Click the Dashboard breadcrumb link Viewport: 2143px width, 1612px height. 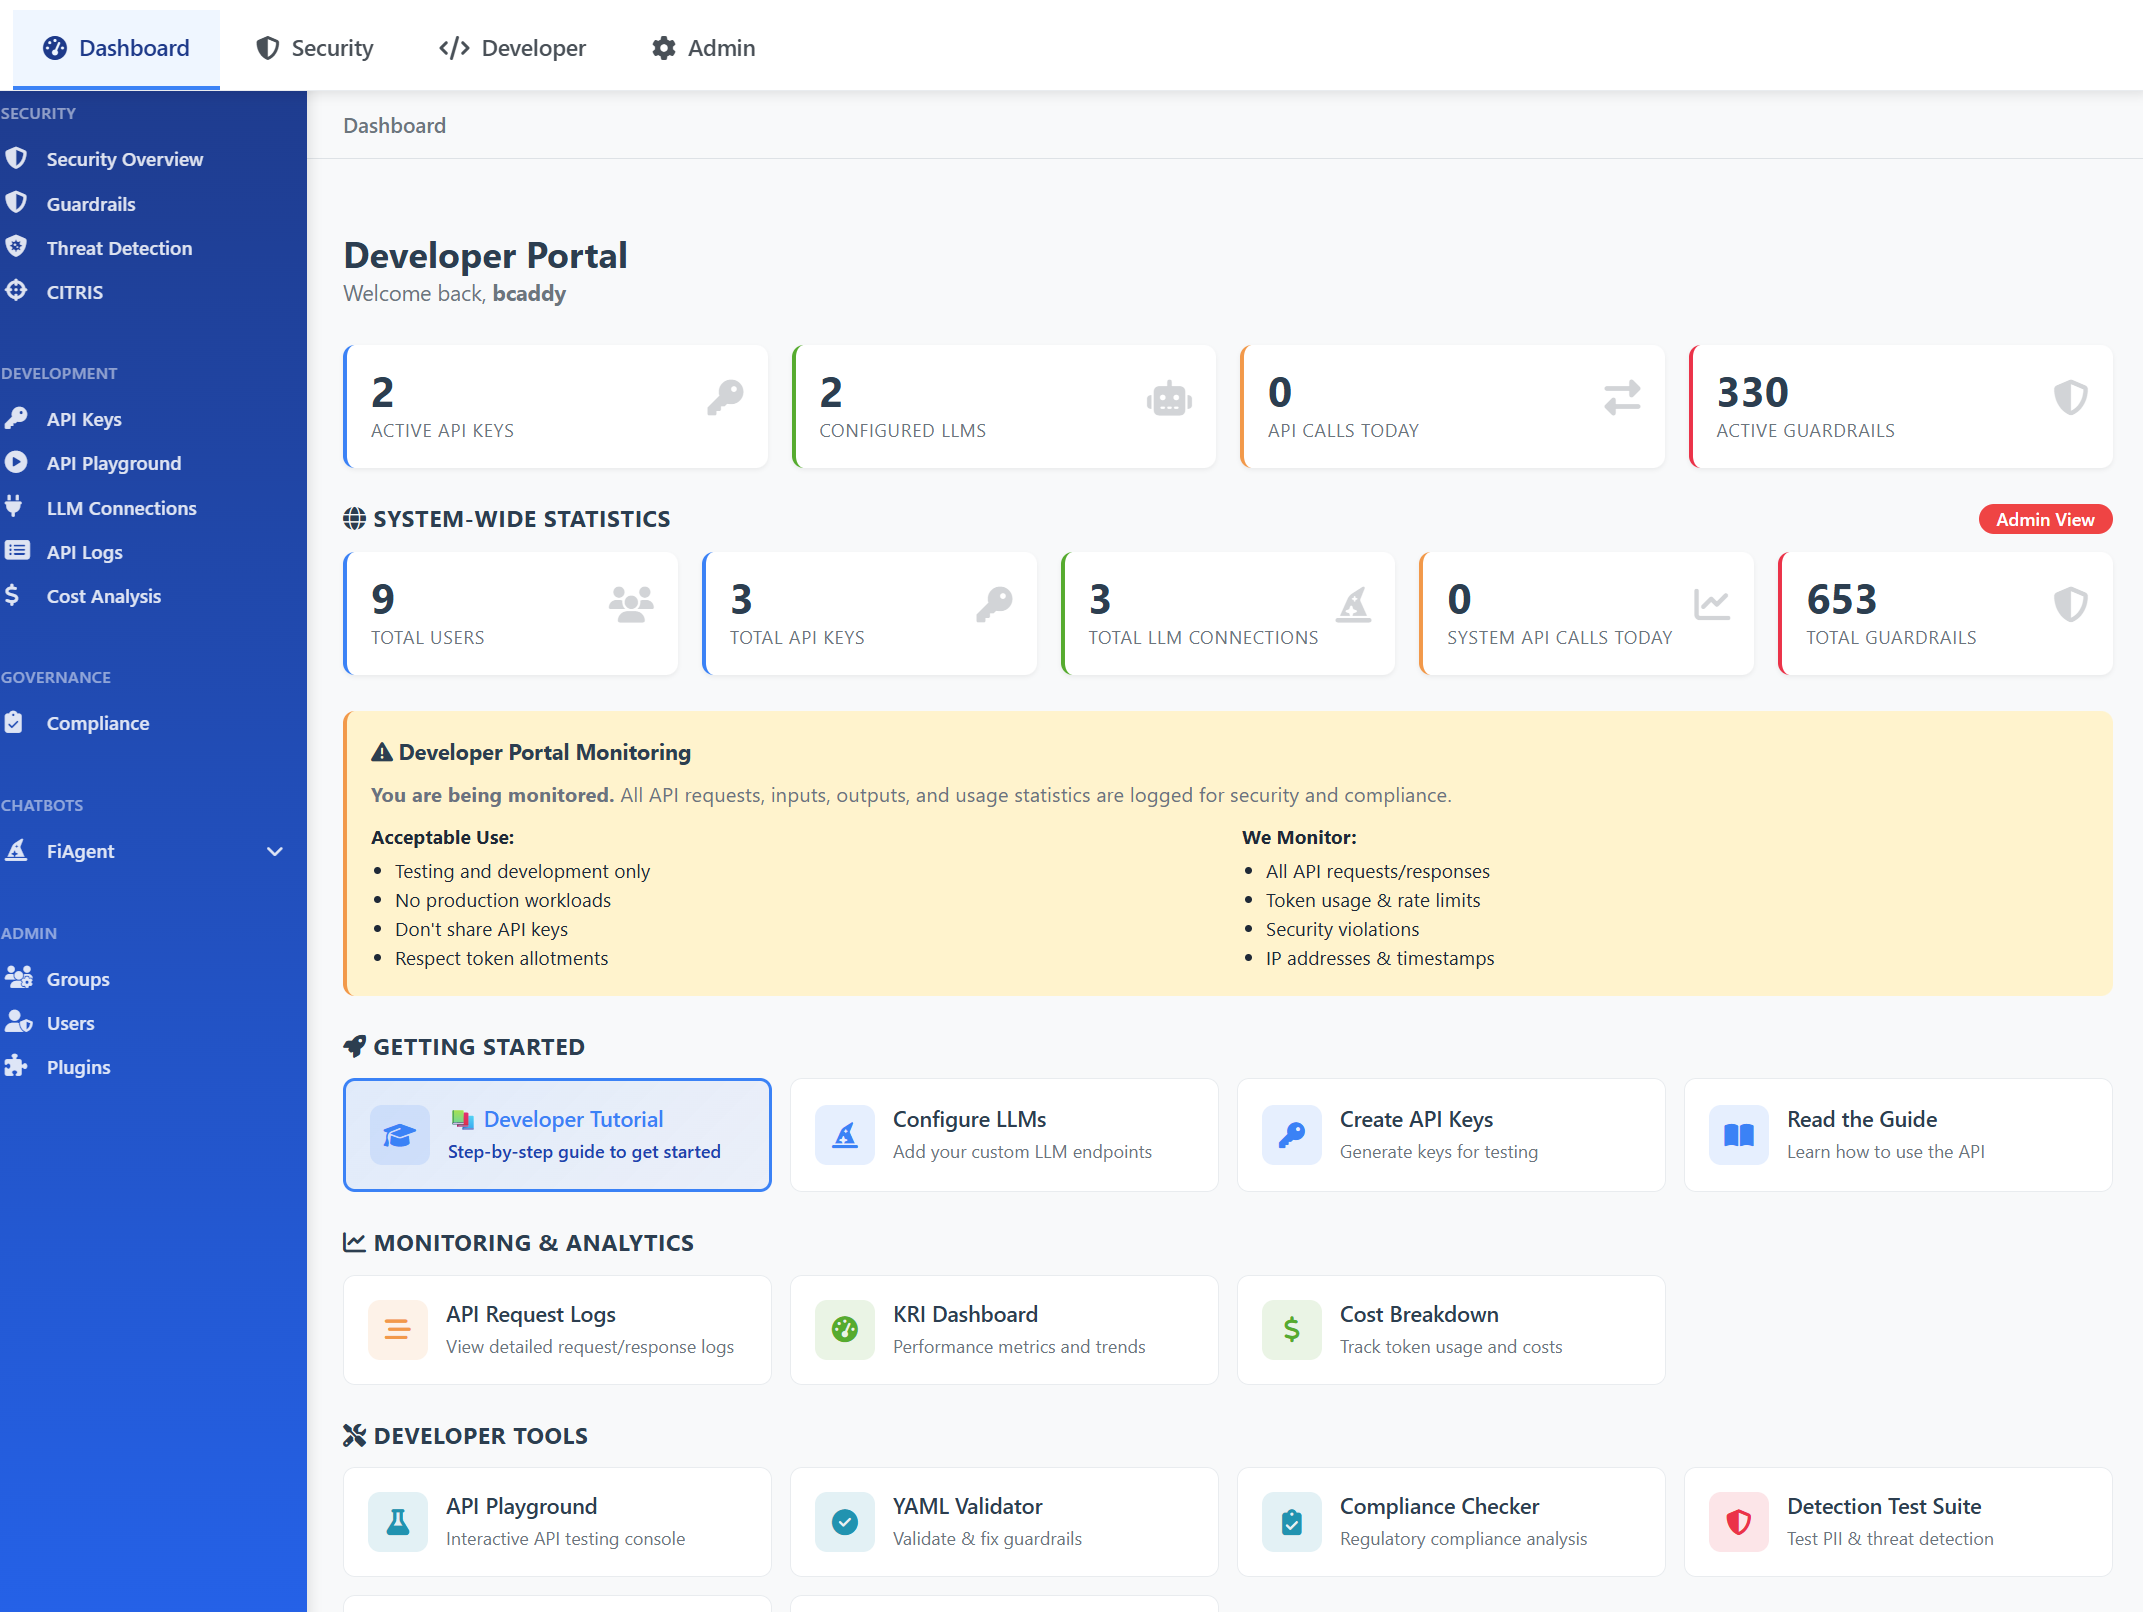point(394,124)
